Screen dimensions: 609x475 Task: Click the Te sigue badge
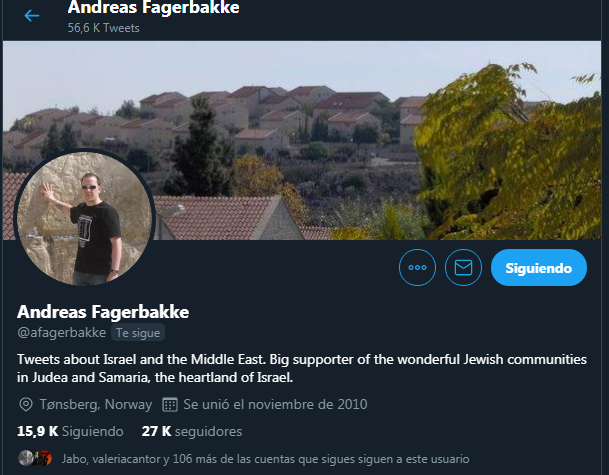(138, 332)
